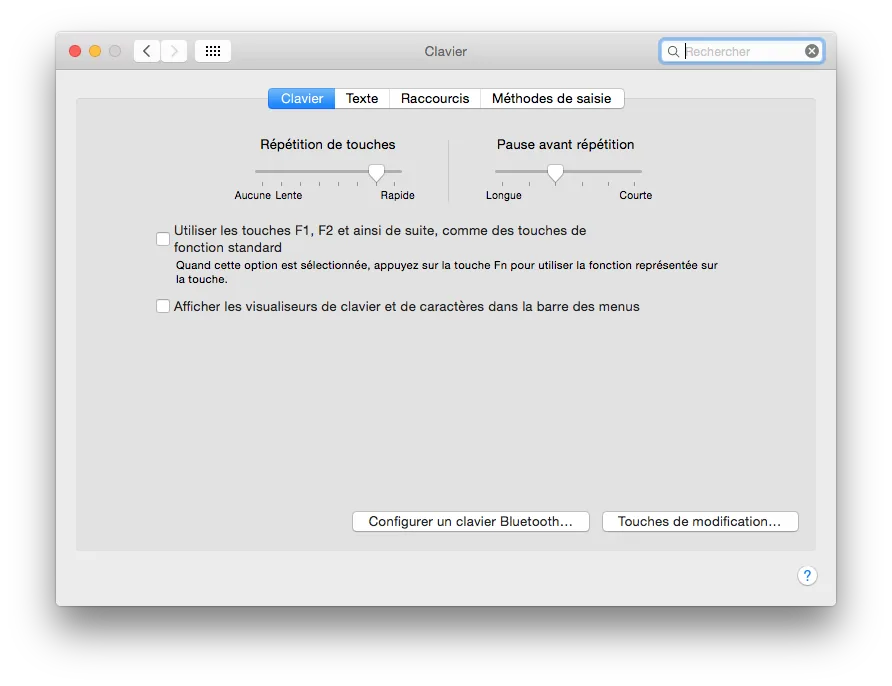892x686 pixels.
Task: Open help with the question mark button
Action: [x=807, y=576]
